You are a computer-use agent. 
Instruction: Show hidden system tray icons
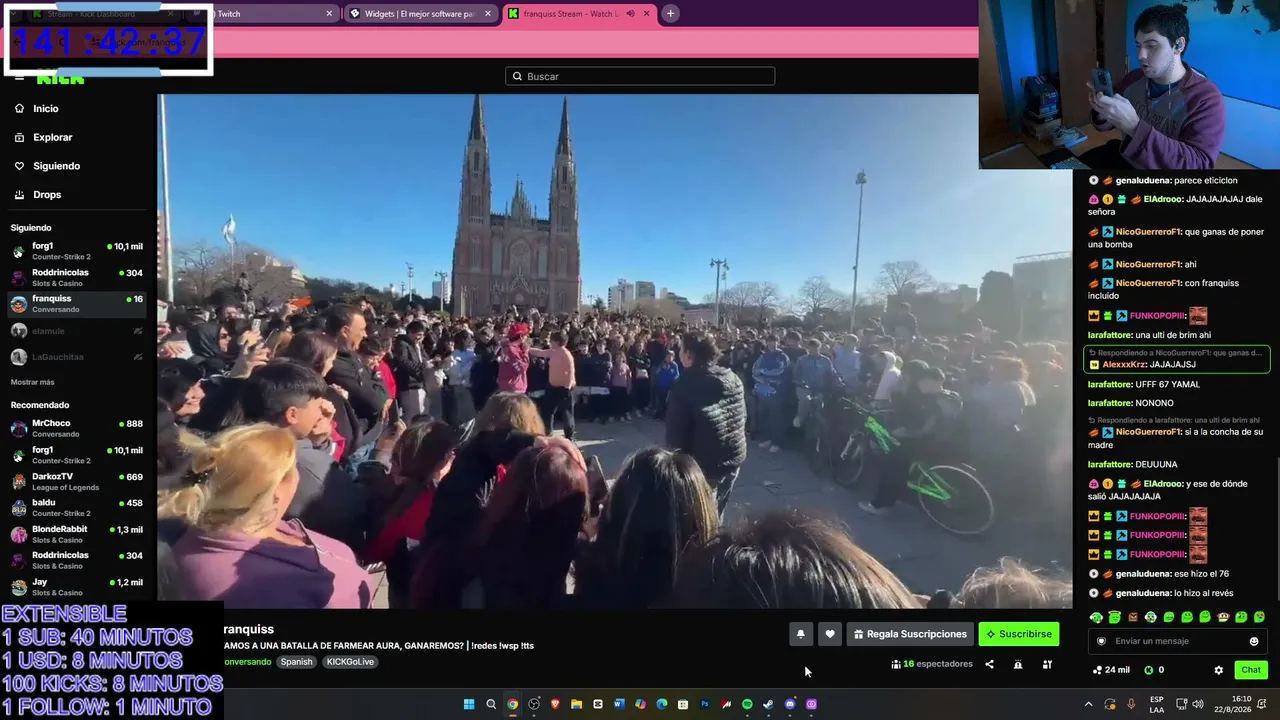1089,704
